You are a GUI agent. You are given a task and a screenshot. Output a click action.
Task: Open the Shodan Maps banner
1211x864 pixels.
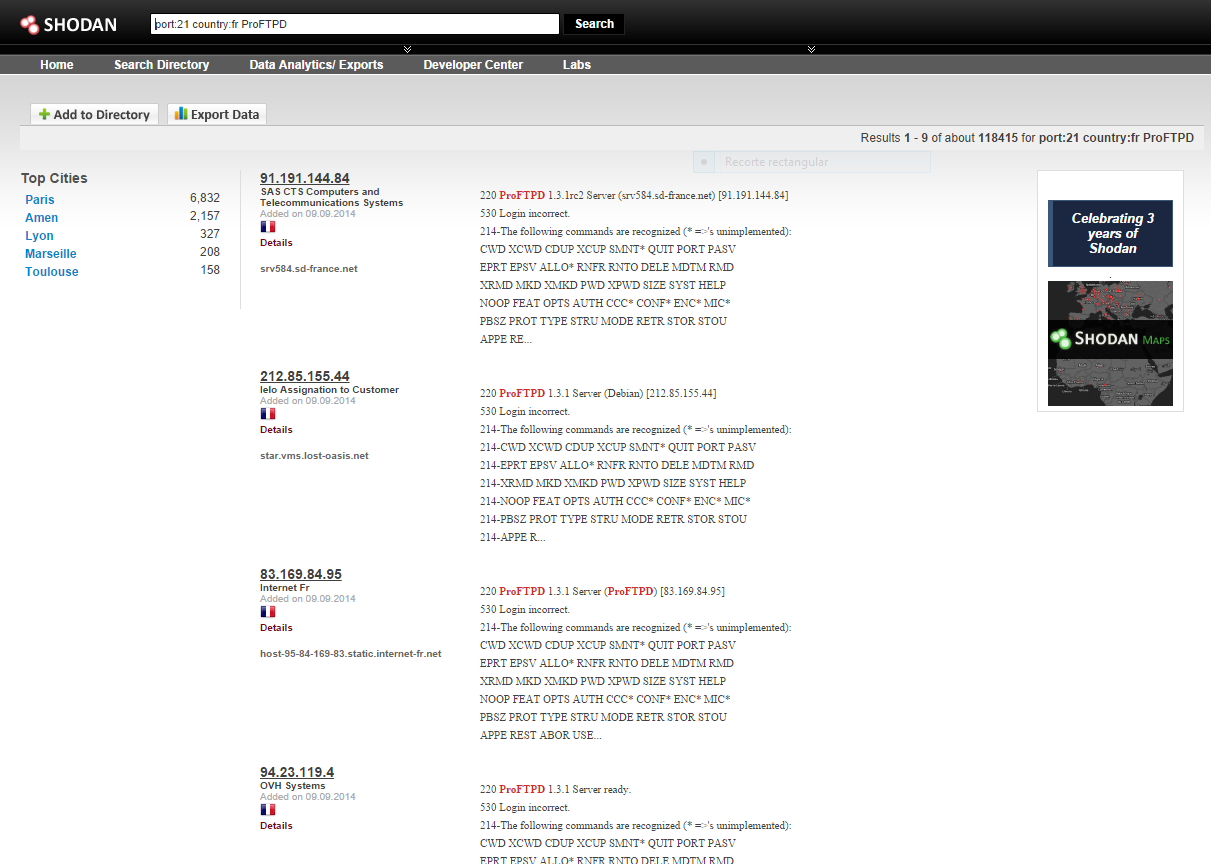click(x=1110, y=343)
